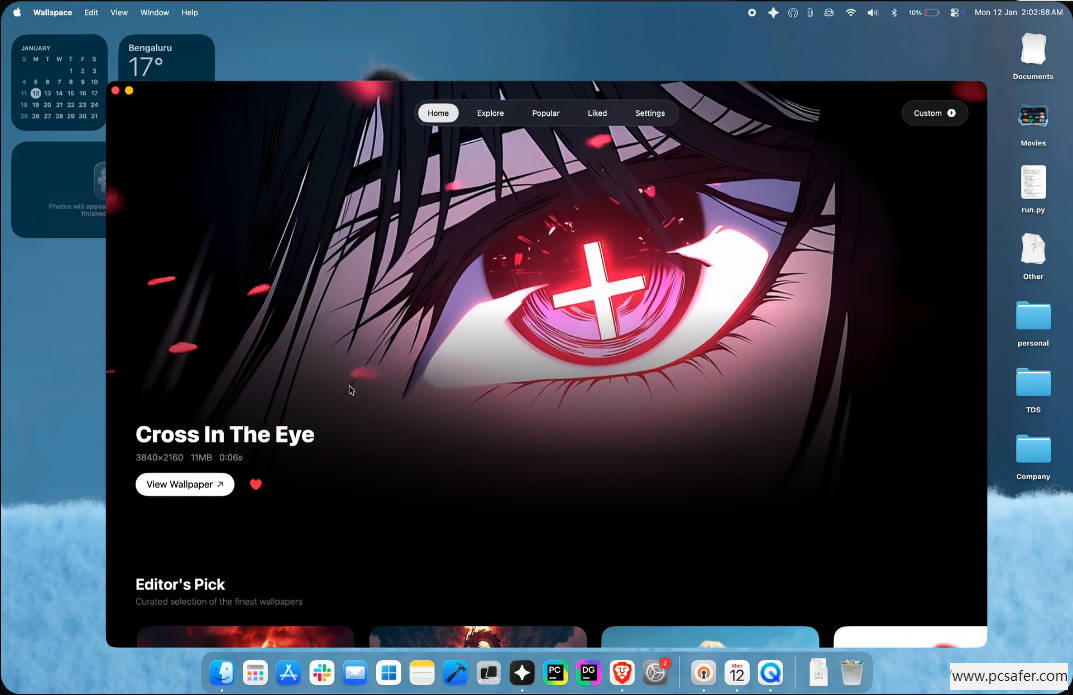Screen dimensions: 1073x695
Task: Open the Company folder on the desktop
Action: click(1033, 450)
